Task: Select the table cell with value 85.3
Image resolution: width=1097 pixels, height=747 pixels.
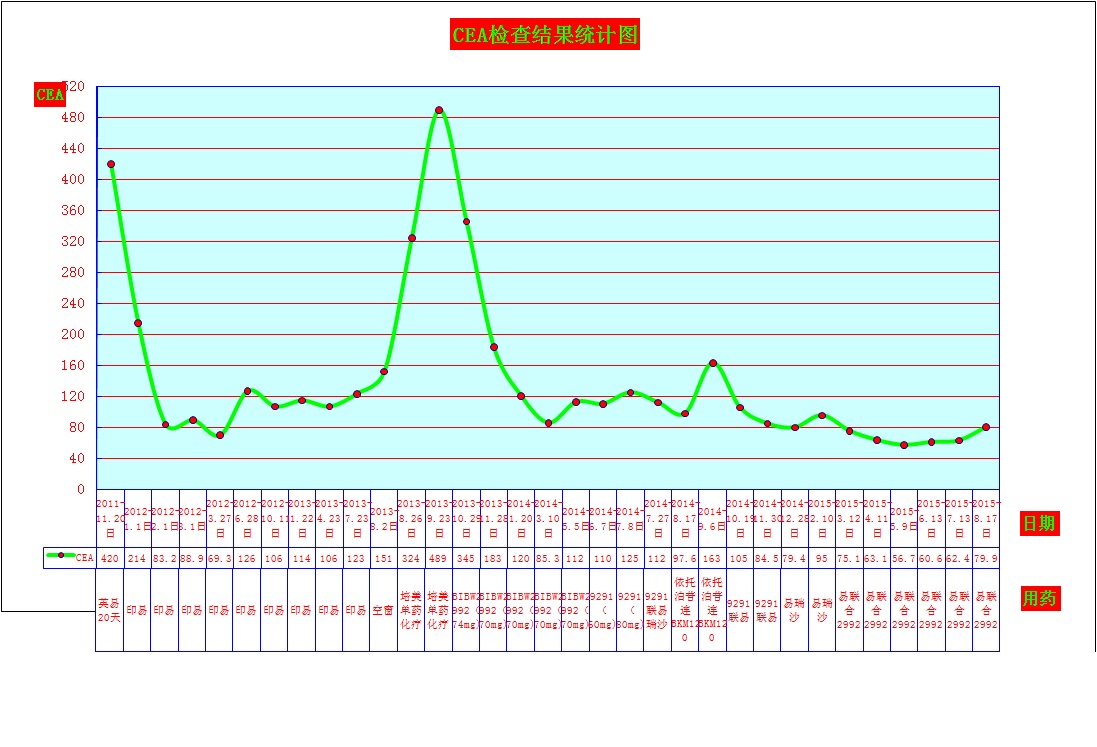Action: point(548,558)
